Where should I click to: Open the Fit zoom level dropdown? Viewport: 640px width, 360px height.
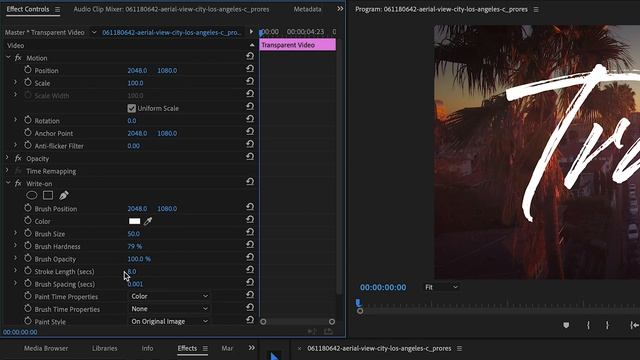point(441,287)
